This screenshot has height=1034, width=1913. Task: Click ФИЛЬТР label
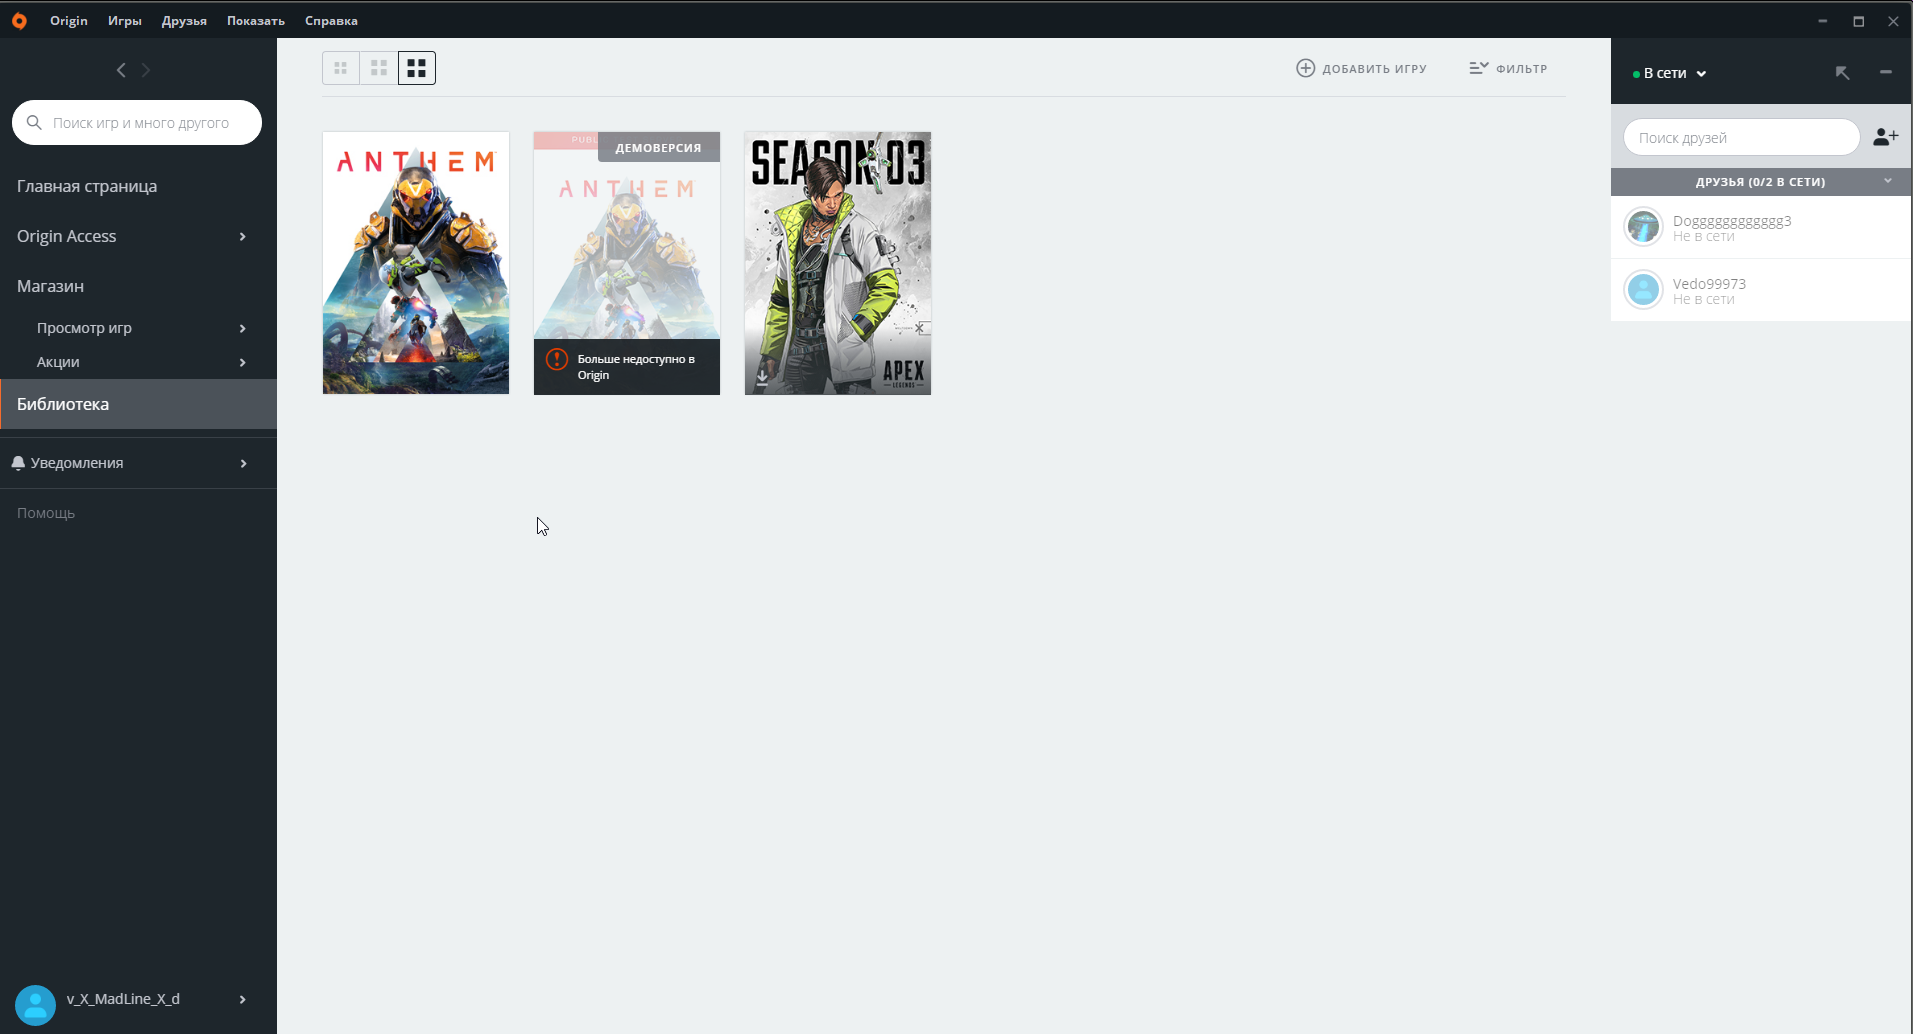pyautogui.click(x=1521, y=69)
